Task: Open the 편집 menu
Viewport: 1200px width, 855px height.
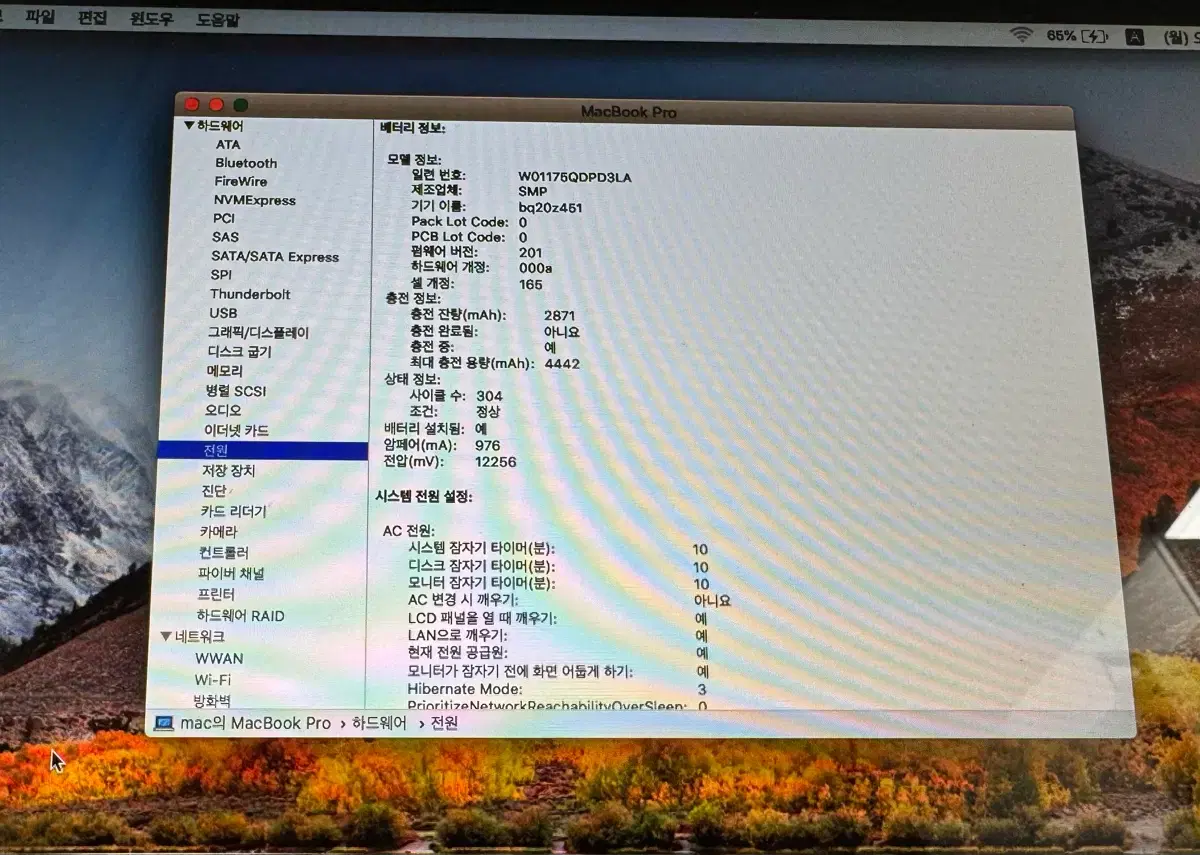Action: (92, 18)
